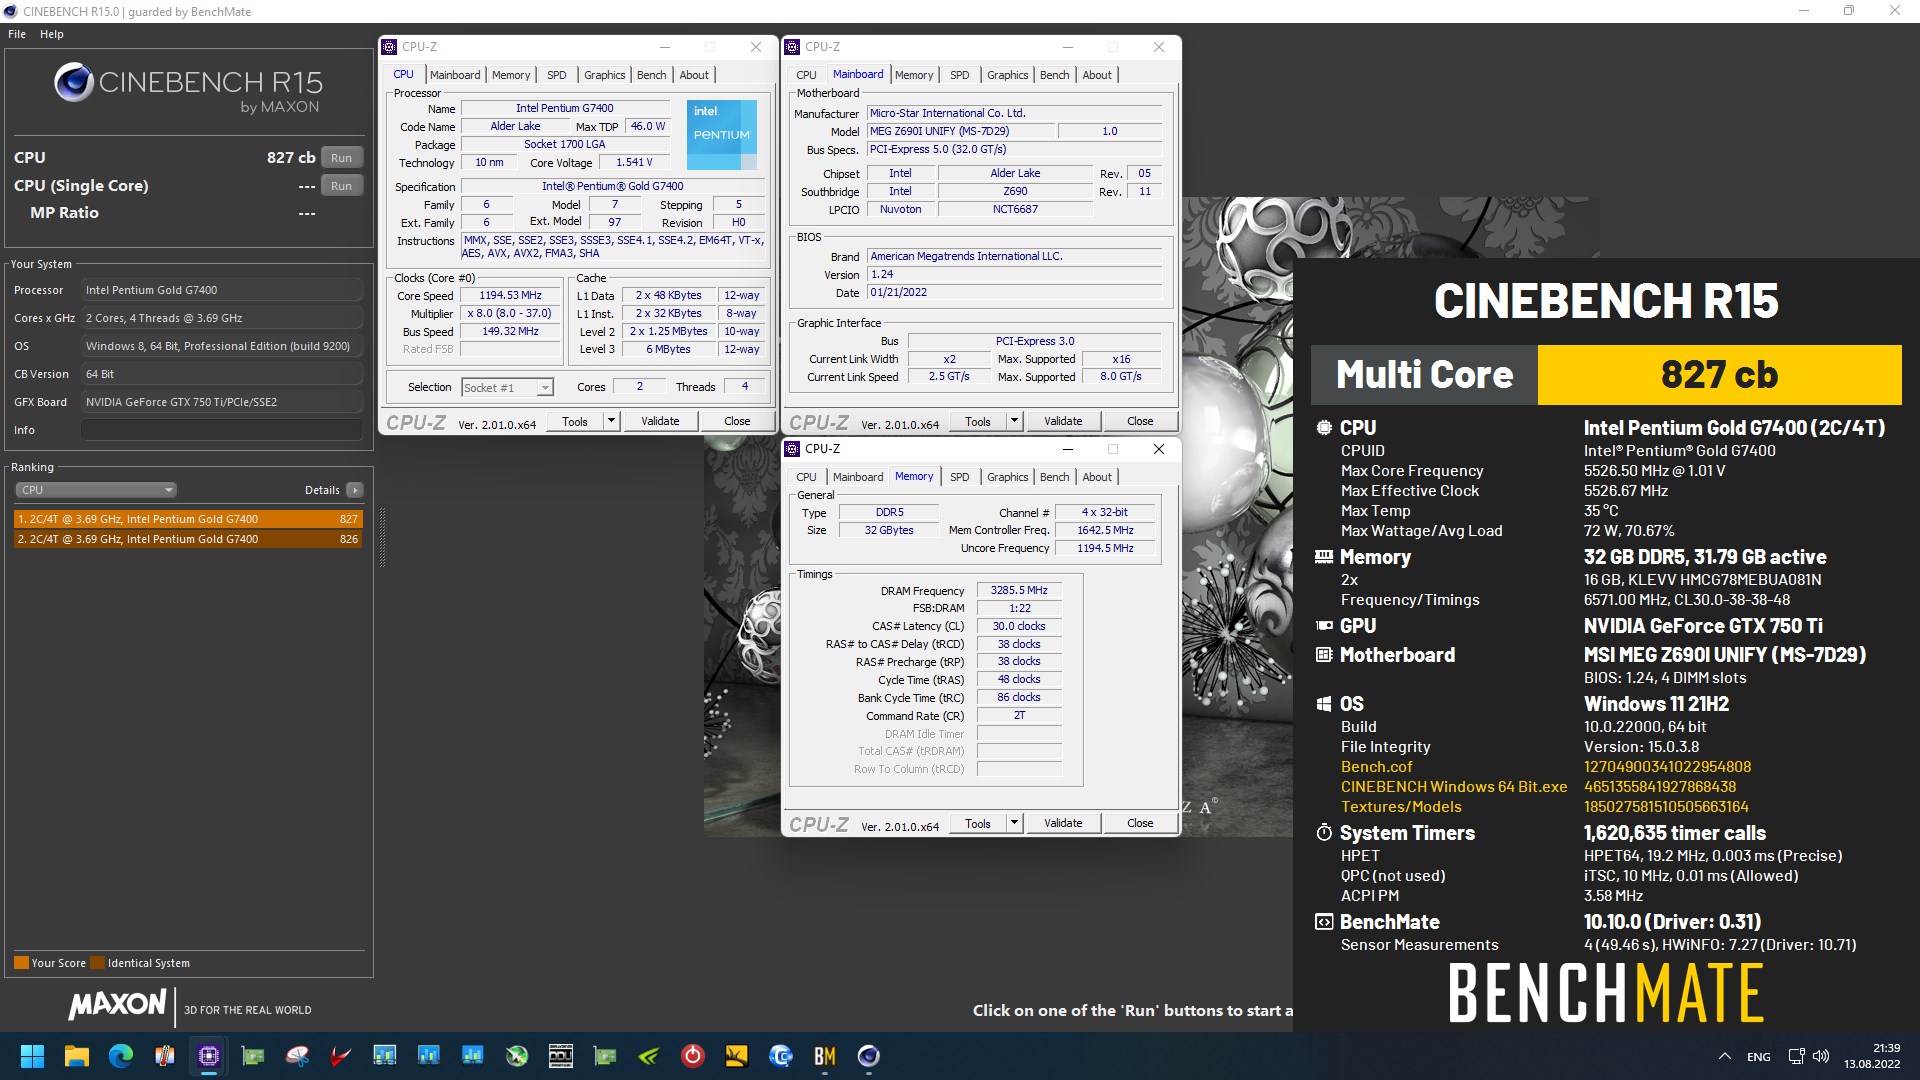Open the Cinebench File menu
Image resolution: width=1920 pixels, height=1080 pixels.
click(x=17, y=34)
